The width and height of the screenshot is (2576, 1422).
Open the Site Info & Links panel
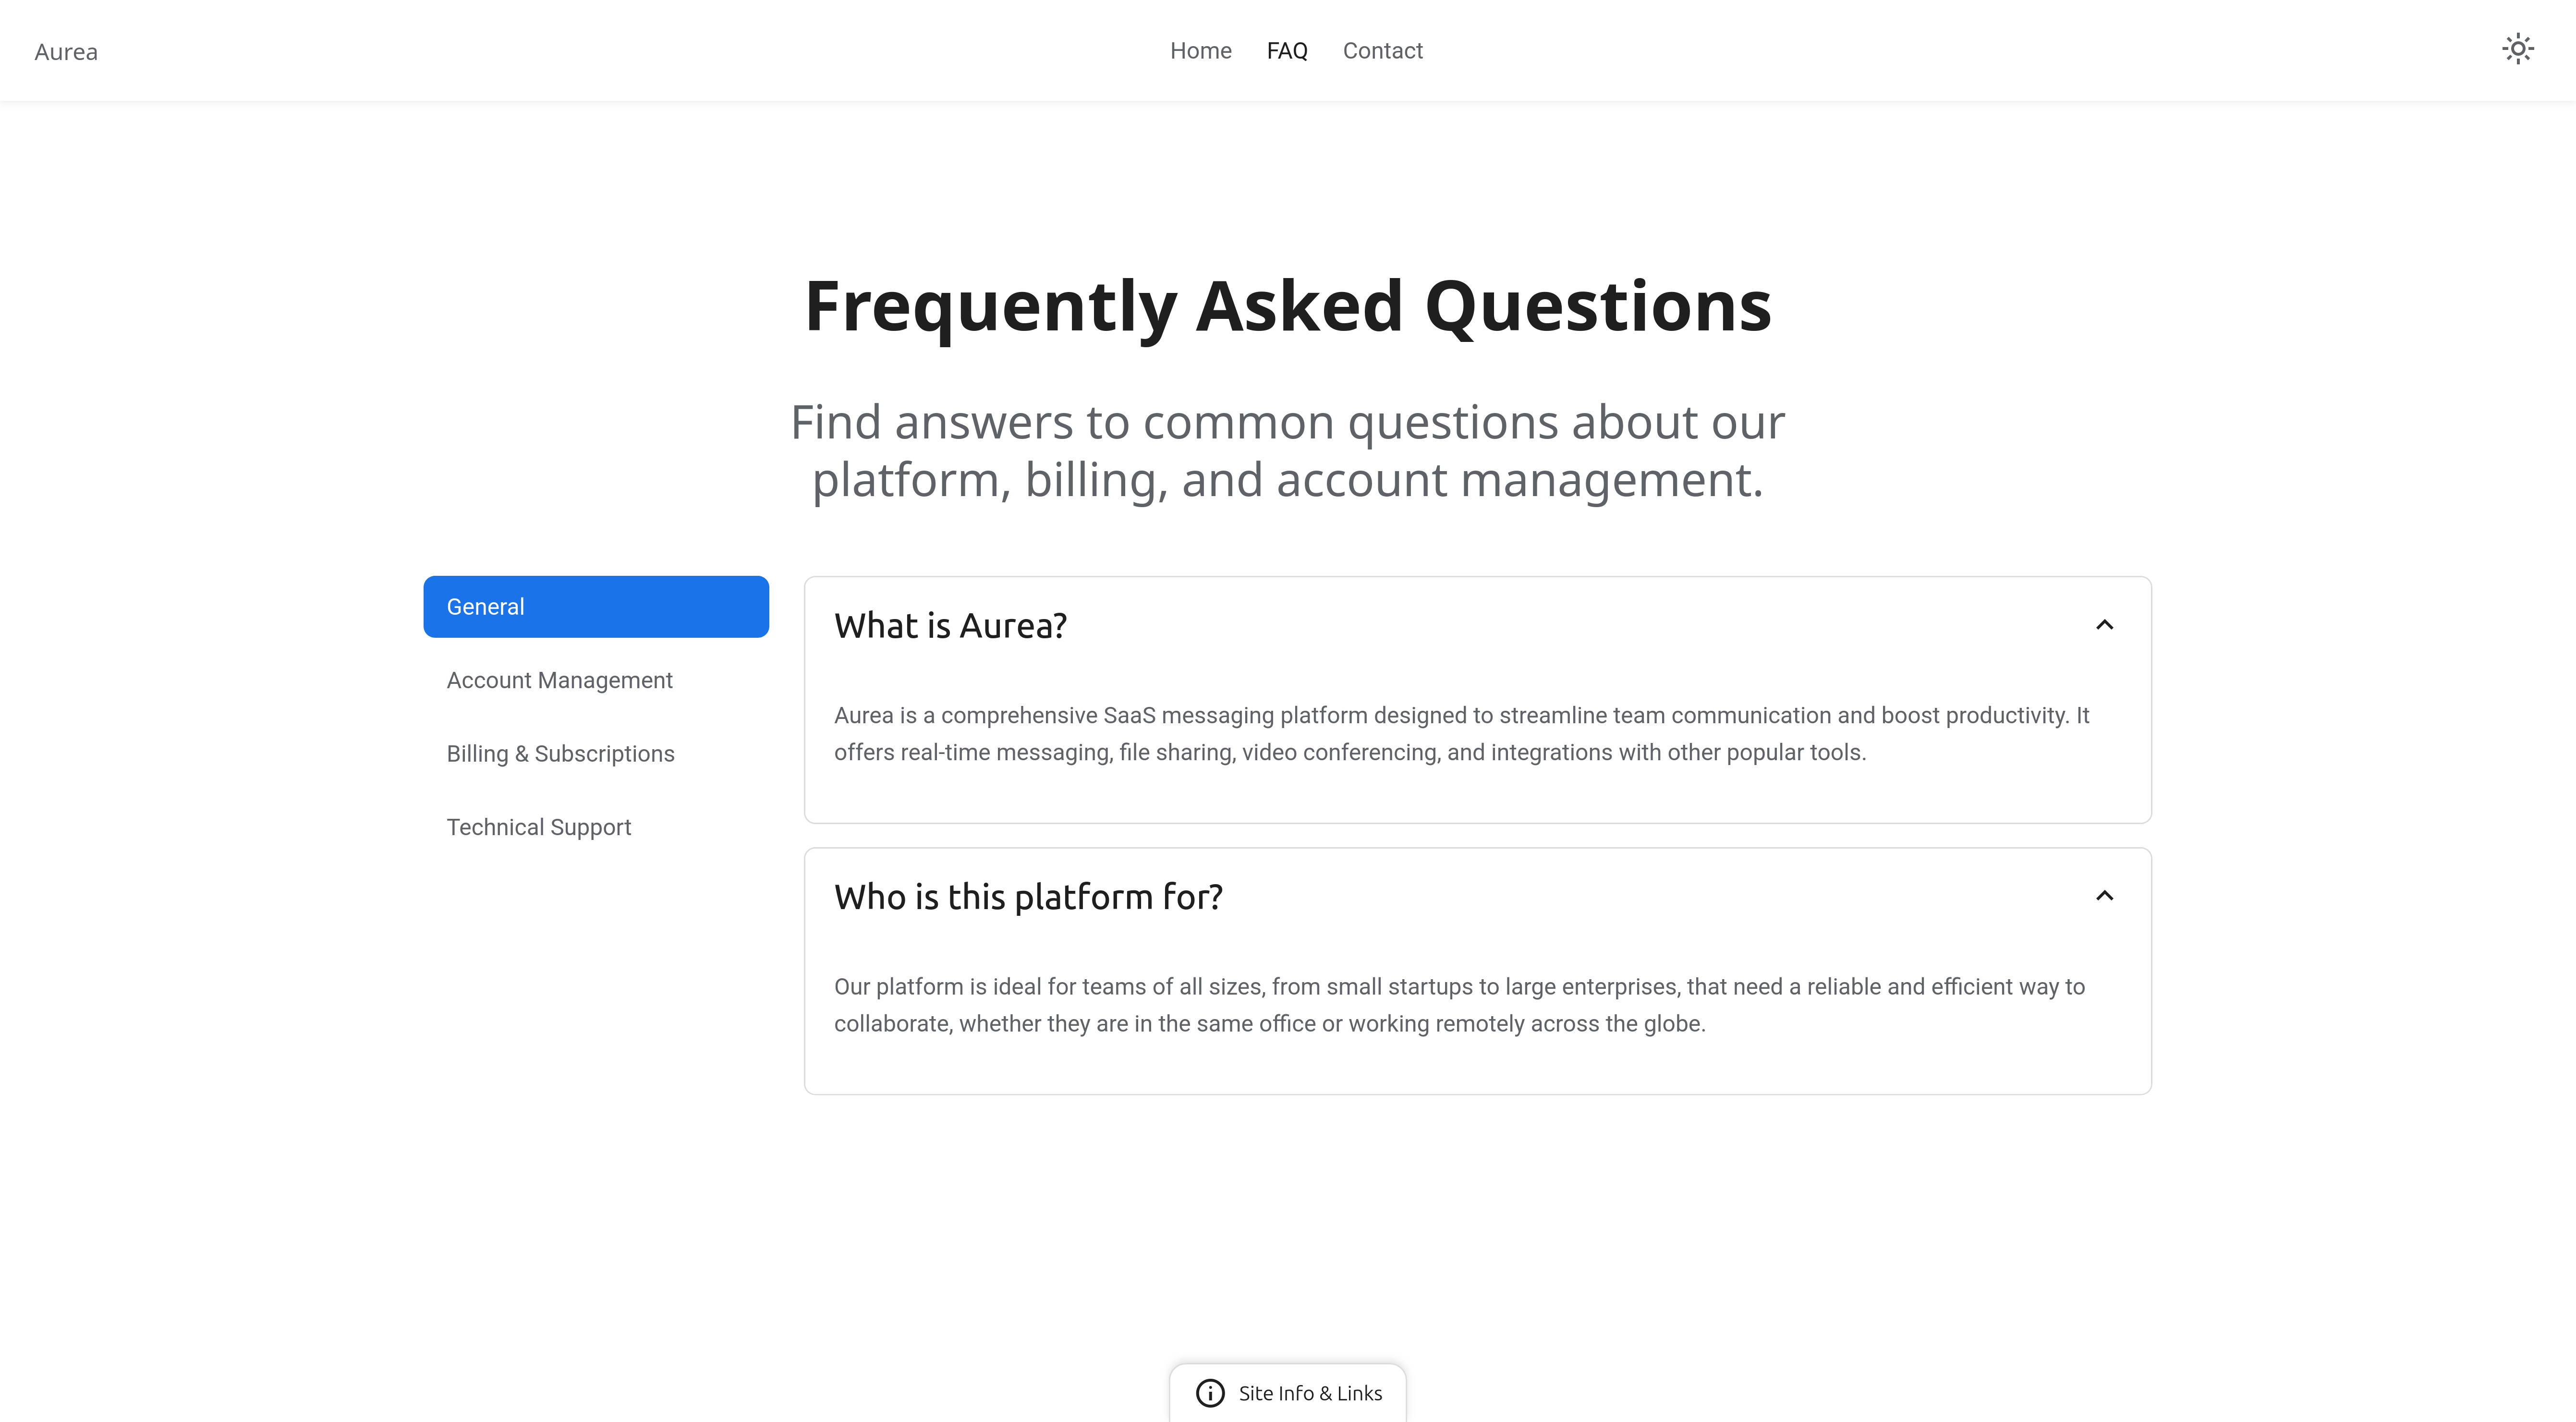pyautogui.click(x=1309, y=1393)
